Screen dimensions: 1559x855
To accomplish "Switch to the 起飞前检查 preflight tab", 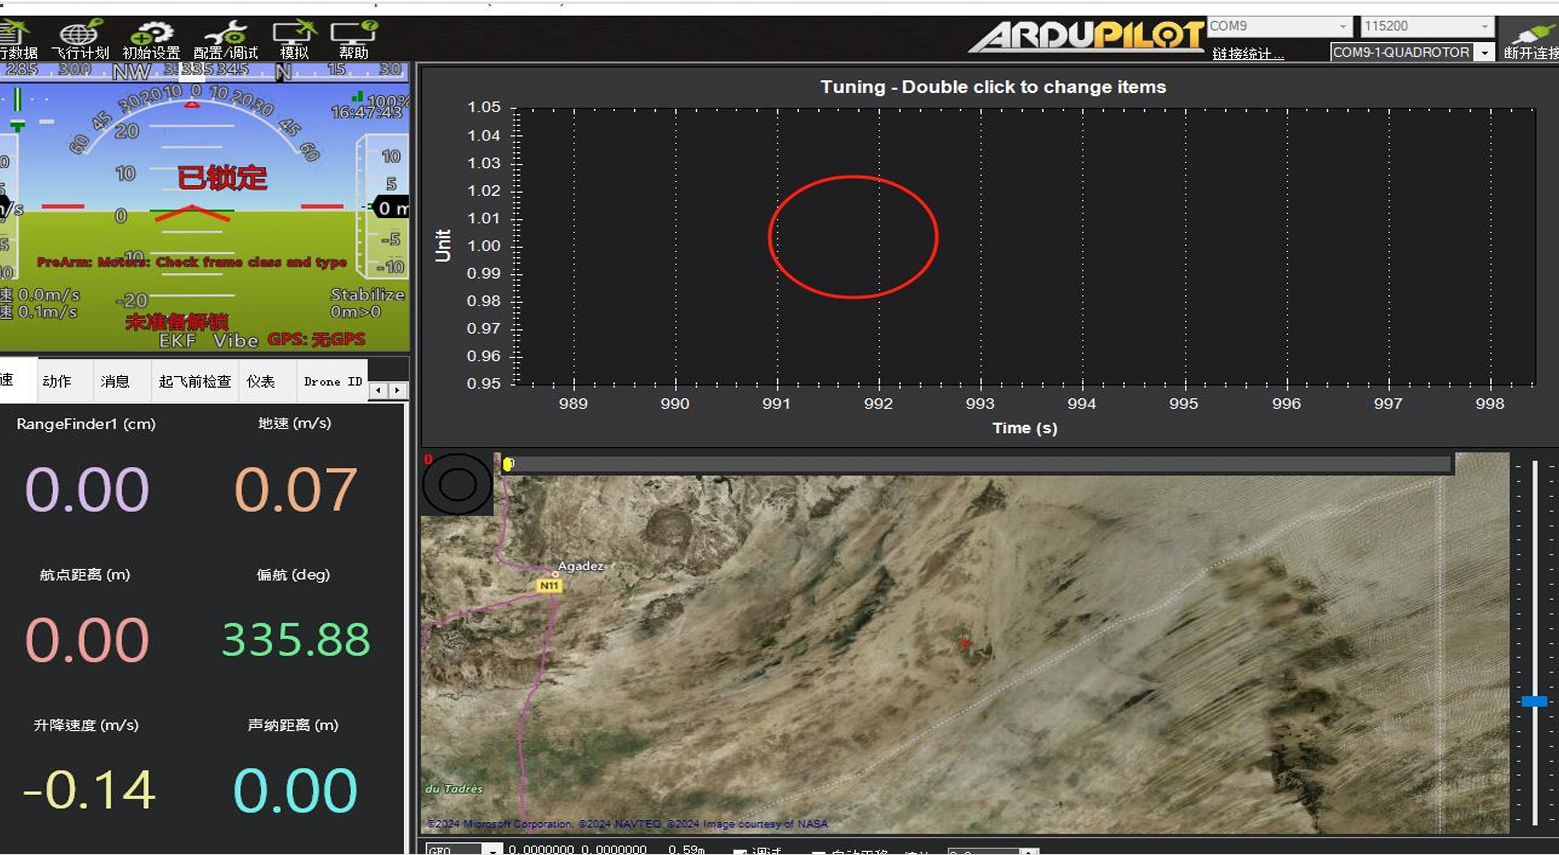I will [x=194, y=382].
